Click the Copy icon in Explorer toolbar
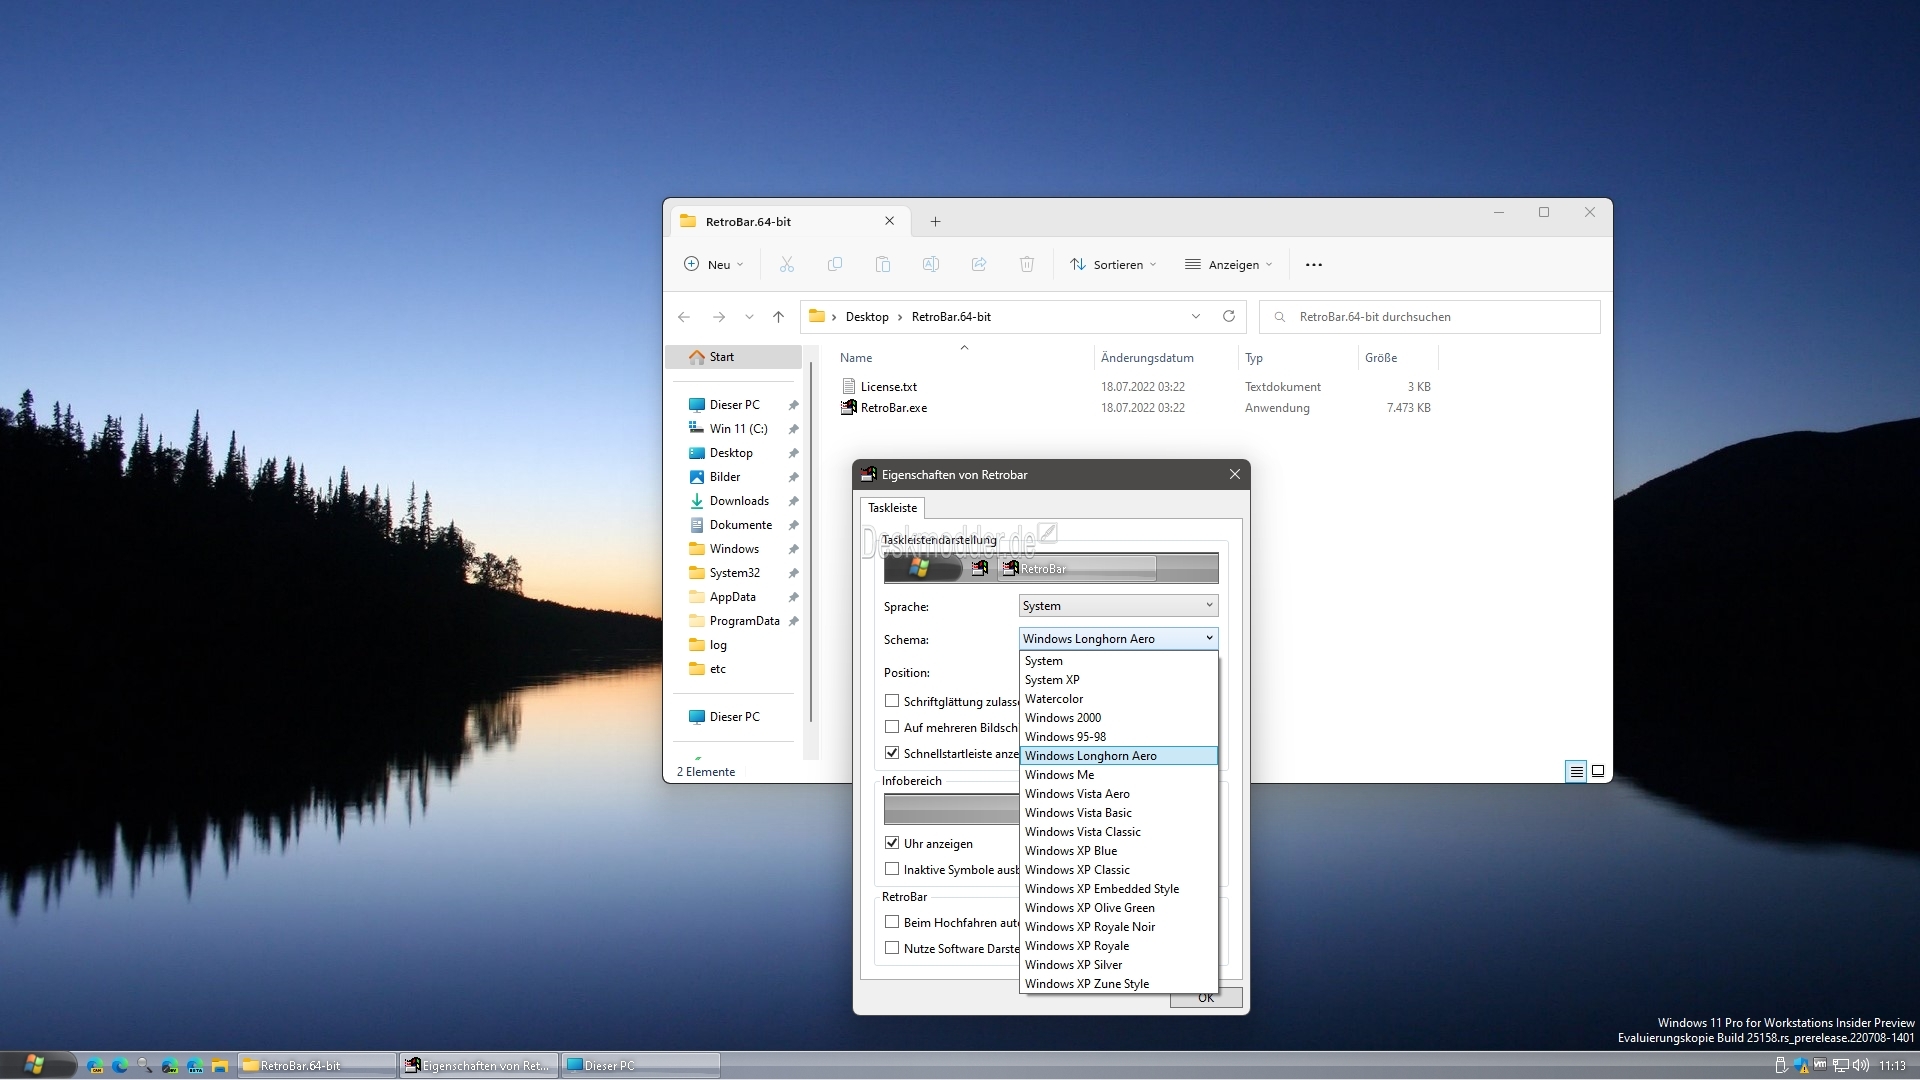This screenshot has width=1920, height=1080. click(x=835, y=265)
